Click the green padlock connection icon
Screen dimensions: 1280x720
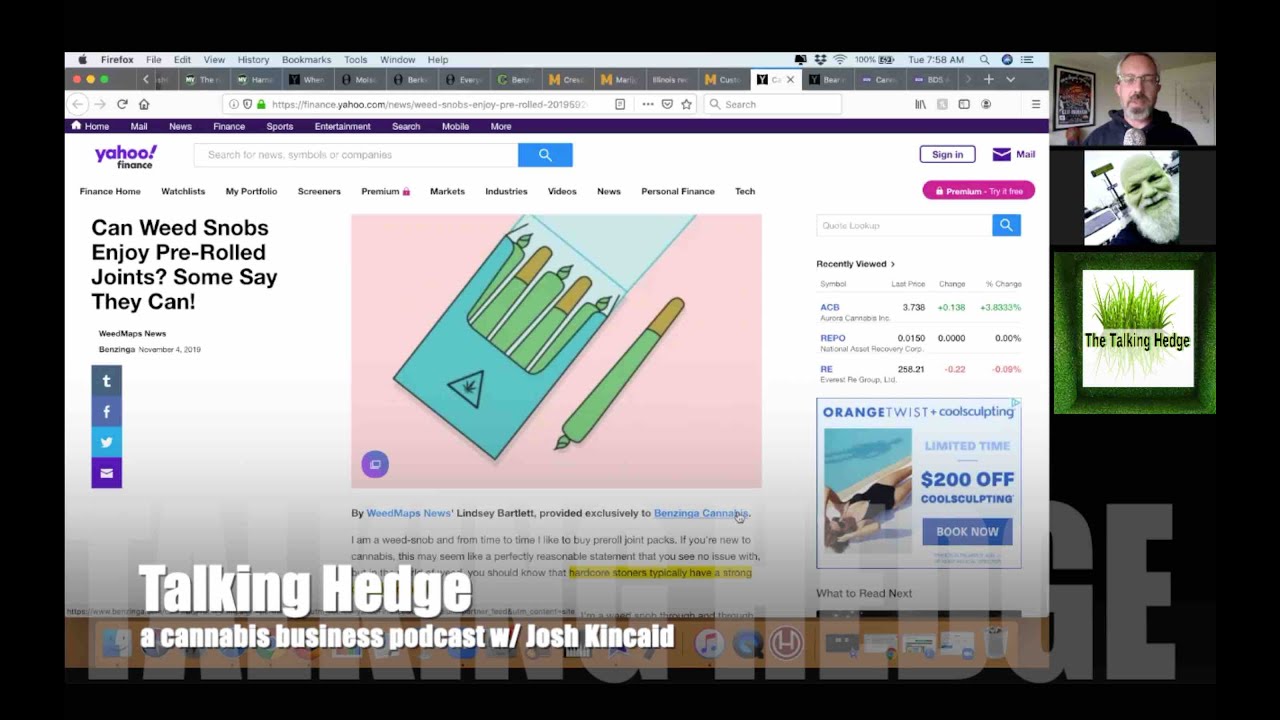(x=261, y=104)
